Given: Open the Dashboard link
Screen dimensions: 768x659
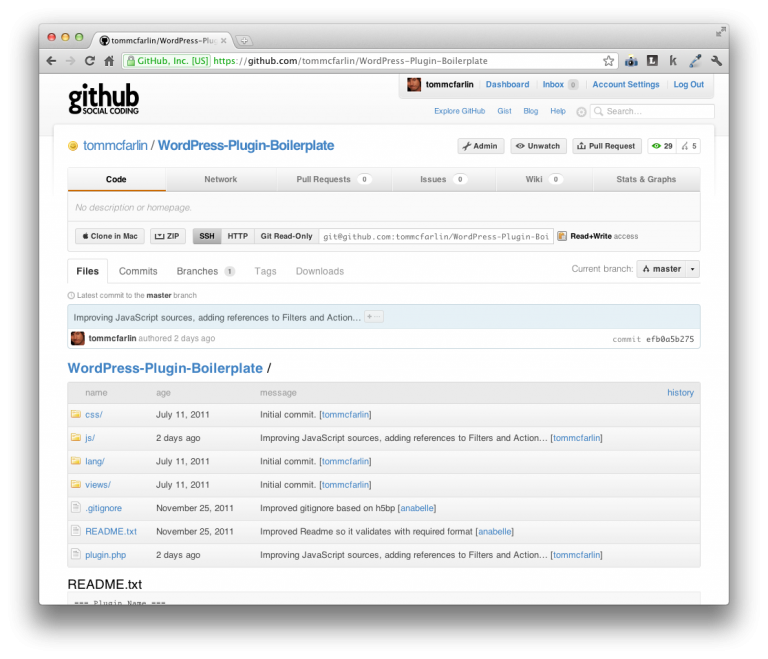Looking at the screenshot, I should [507, 84].
